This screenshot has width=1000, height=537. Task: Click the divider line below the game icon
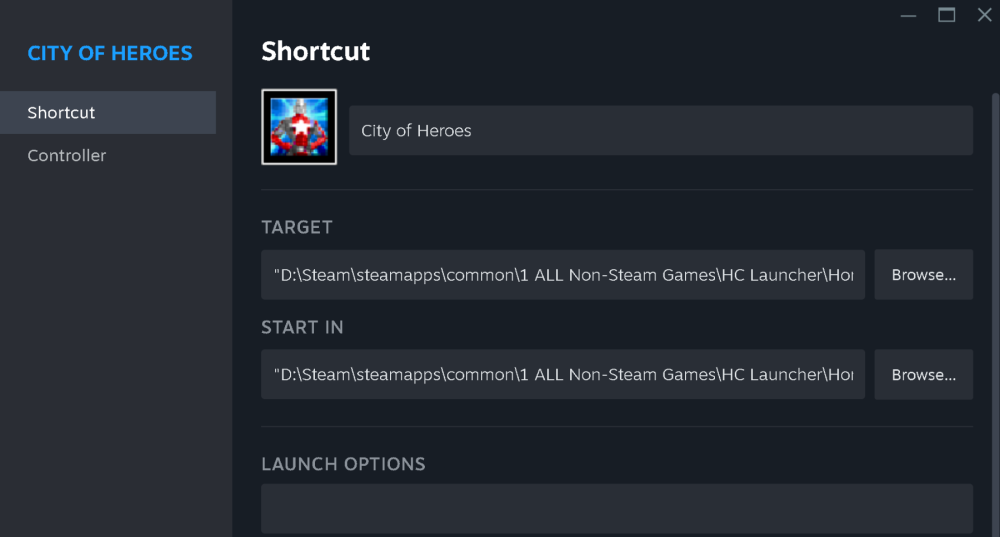(616, 189)
